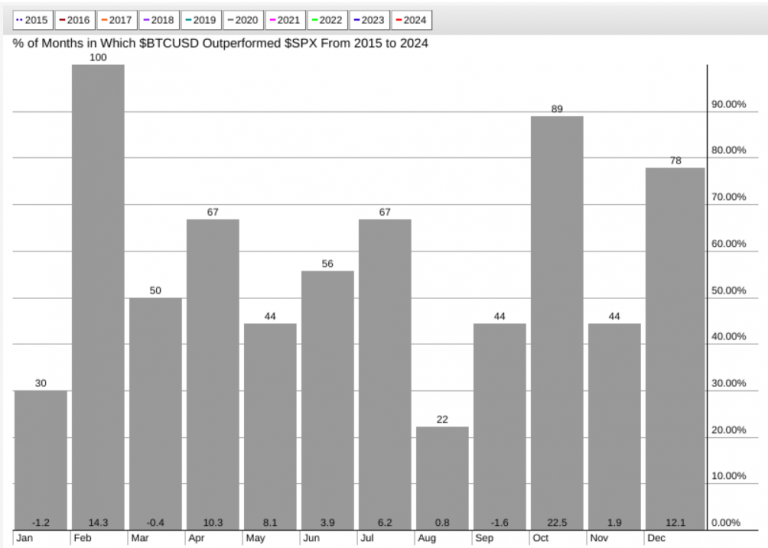
Task: Click the May month axis label
Action: pos(255,538)
